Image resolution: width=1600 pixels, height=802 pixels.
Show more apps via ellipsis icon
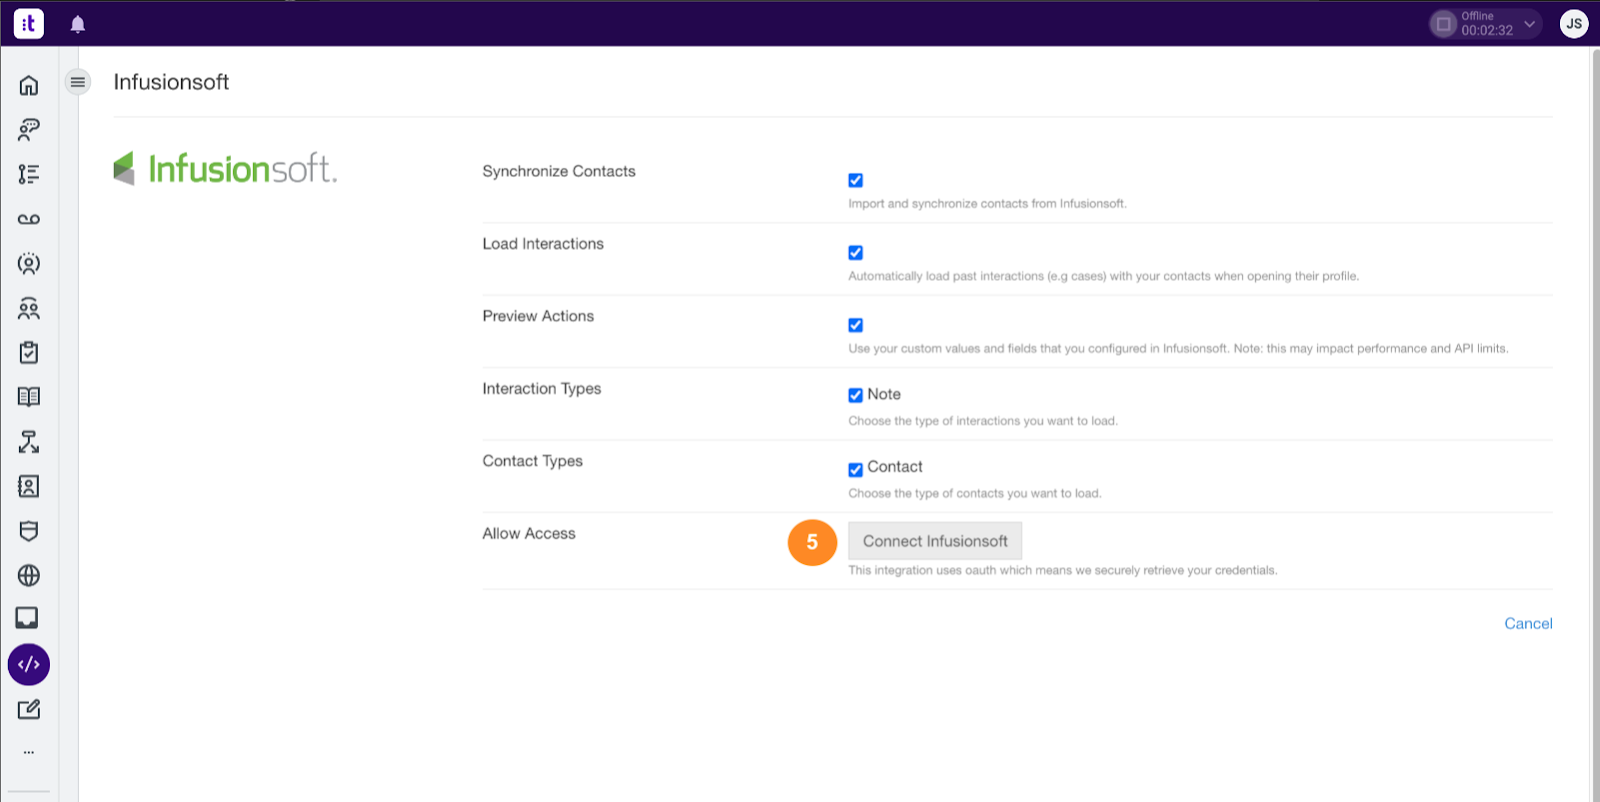coord(29,752)
